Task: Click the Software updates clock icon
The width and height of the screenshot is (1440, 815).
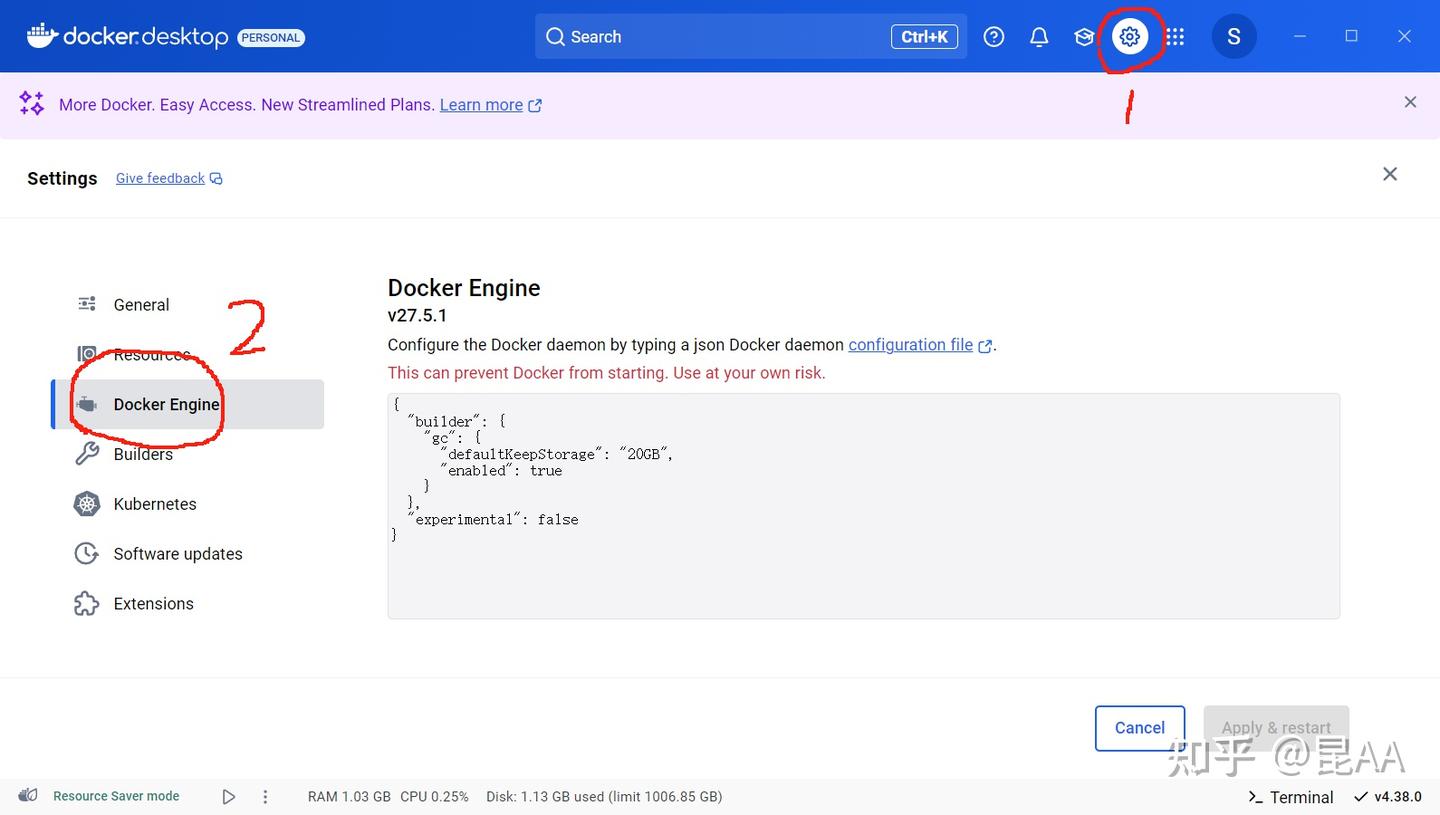Action: (x=87, y=553)
